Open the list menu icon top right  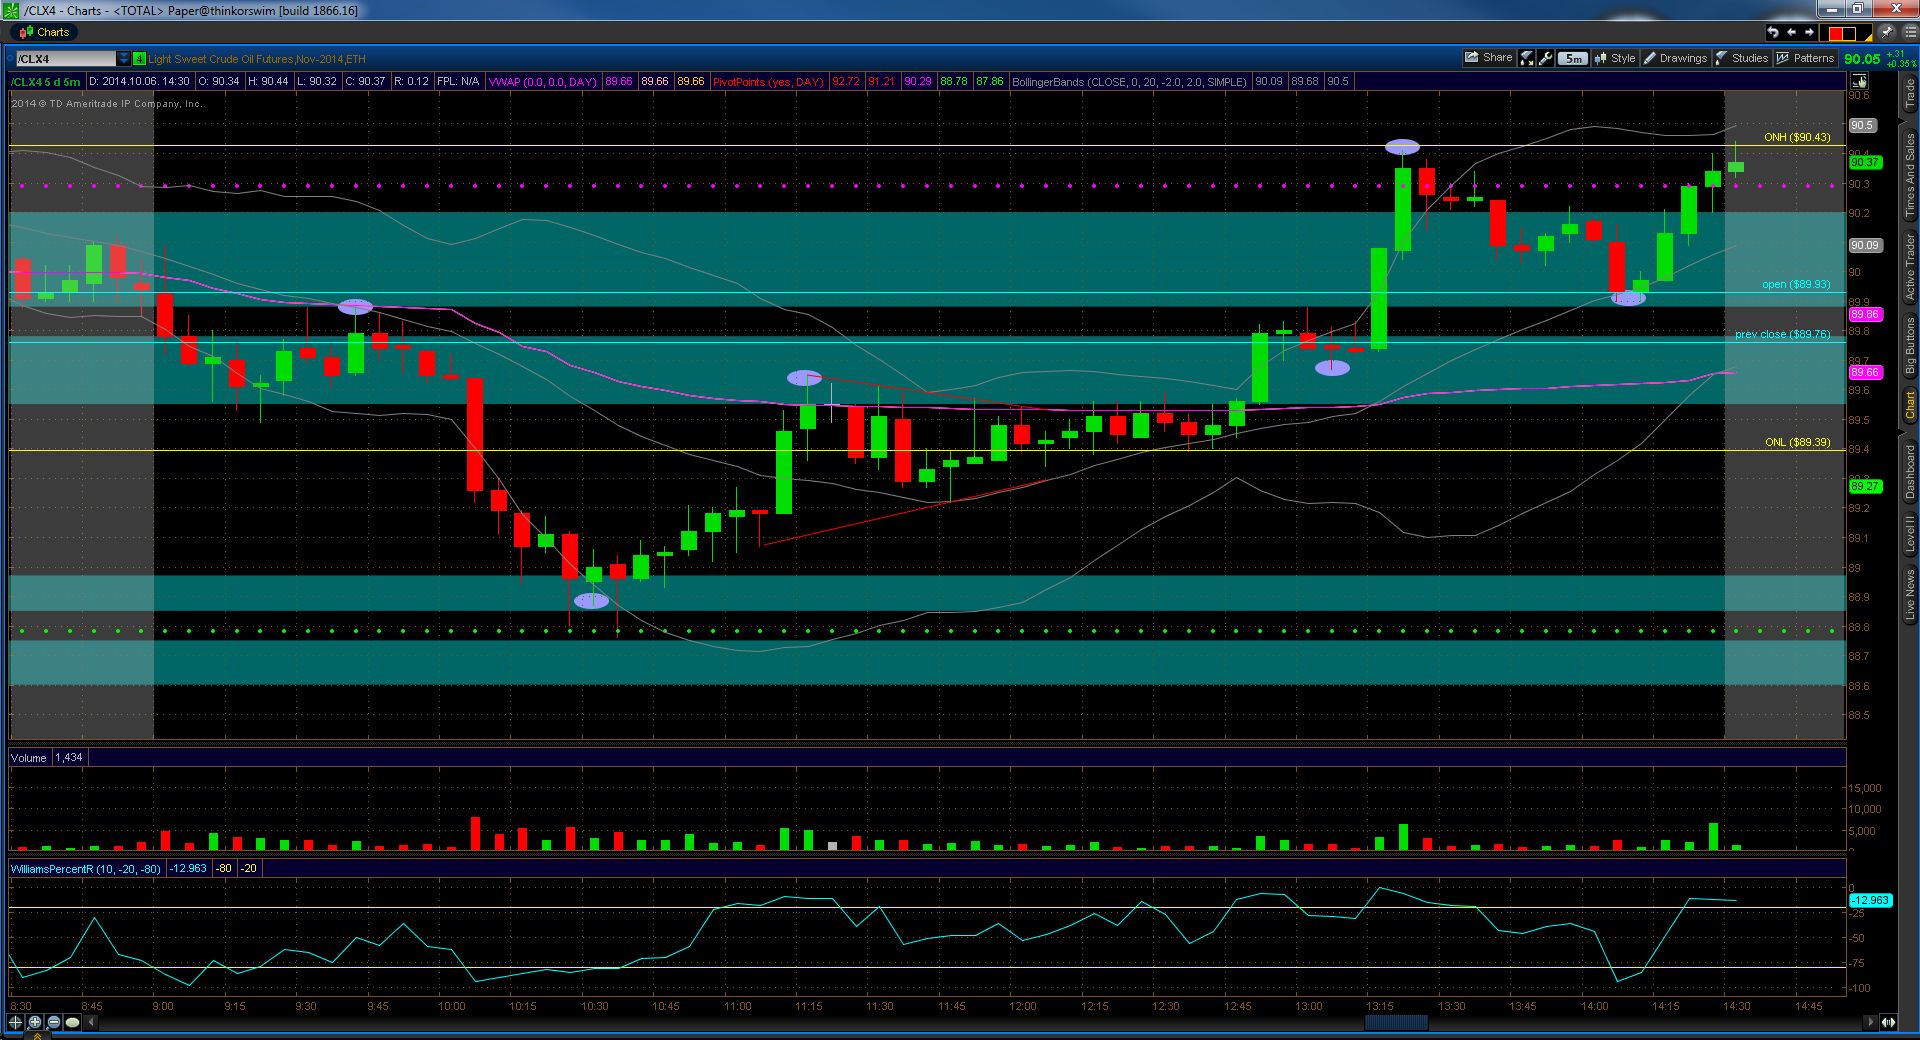tap(1910, 32)
